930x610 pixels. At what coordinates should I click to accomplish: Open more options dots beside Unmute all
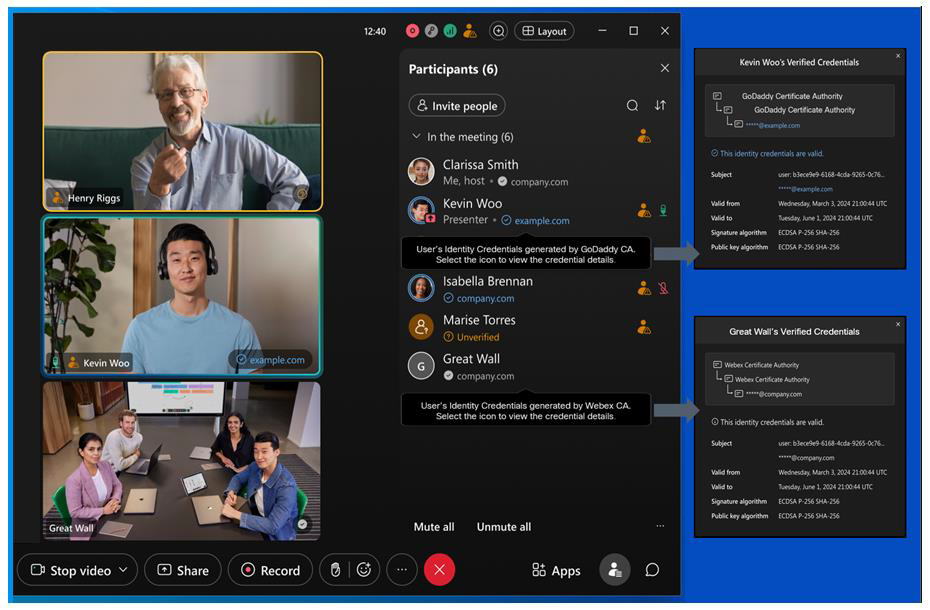click(x=660, y=526)
